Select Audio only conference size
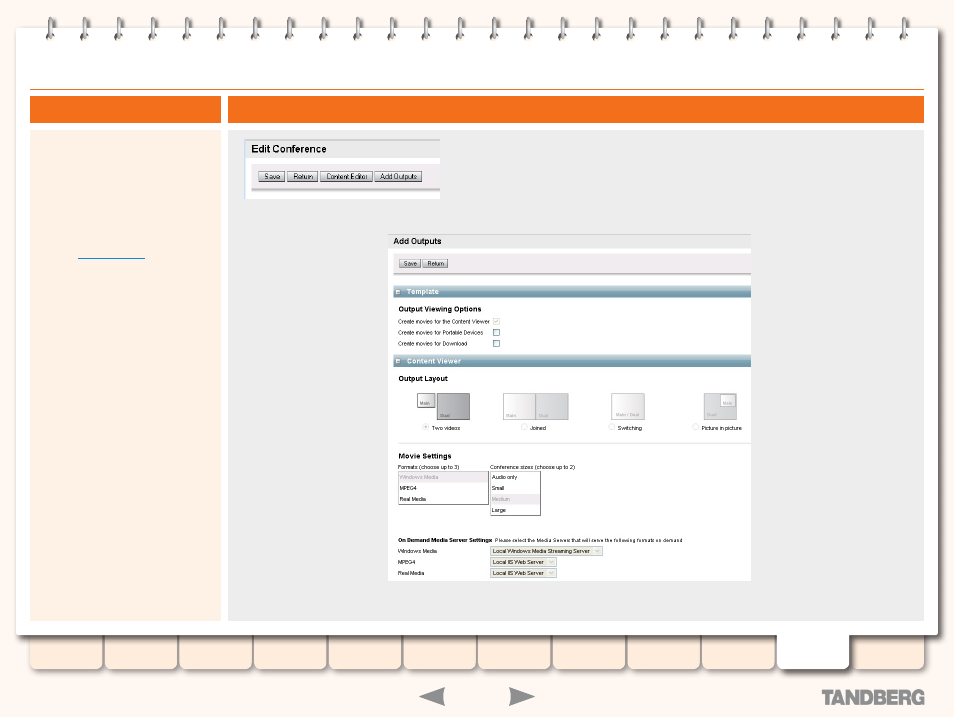The height and width of the screenshot is (717, 954). pyautogui.click(x=515, y=477)
